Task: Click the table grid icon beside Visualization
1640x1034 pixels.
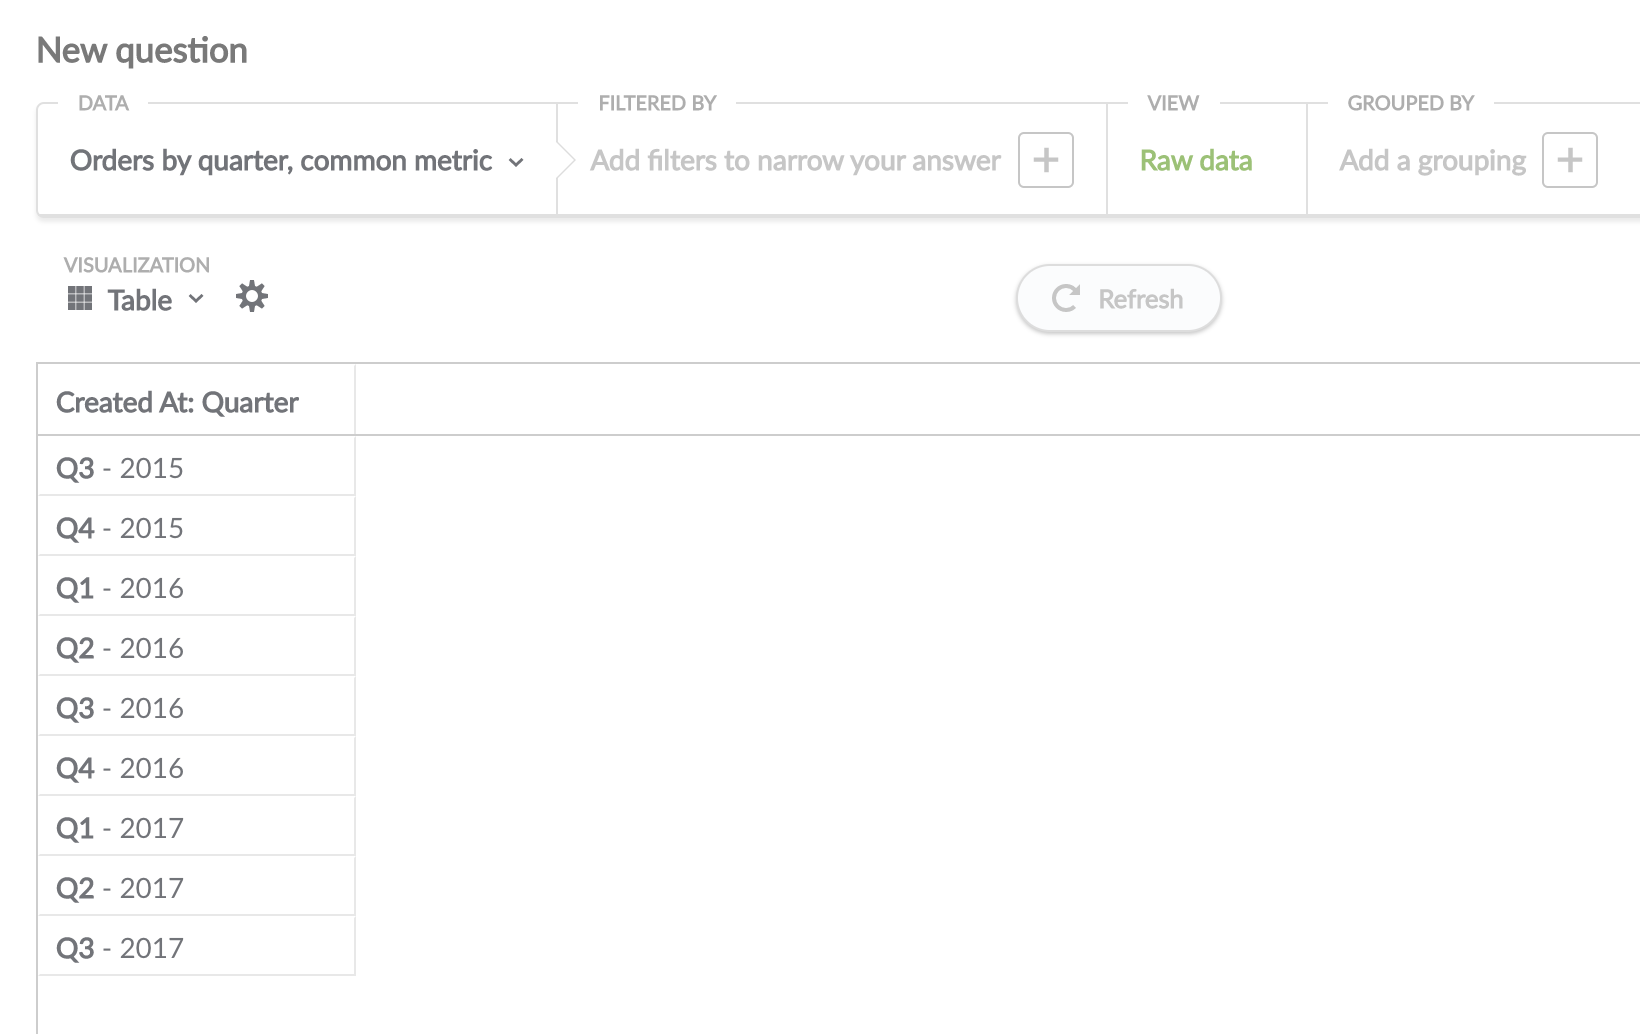Action: pyautogui.click(x=81, y=297)
